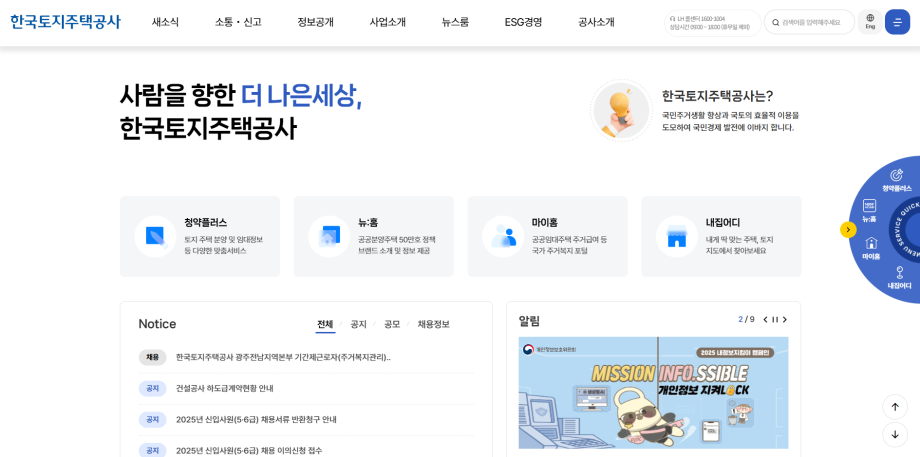Open the 건설공사 하도급계약현황 안내 notice
The image size is (920, 457).
point(225,388)
